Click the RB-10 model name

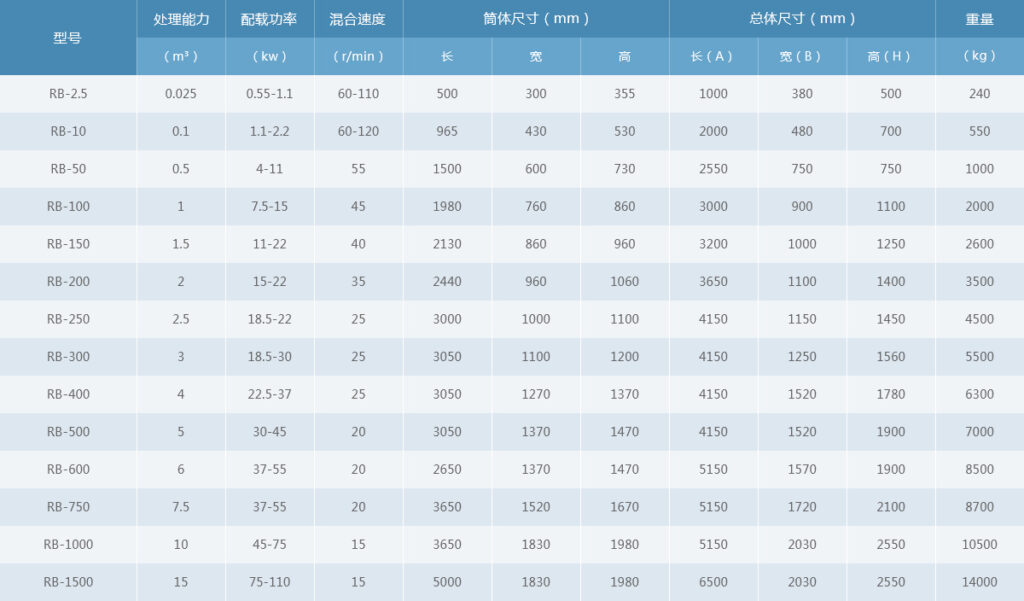[67, 131]
